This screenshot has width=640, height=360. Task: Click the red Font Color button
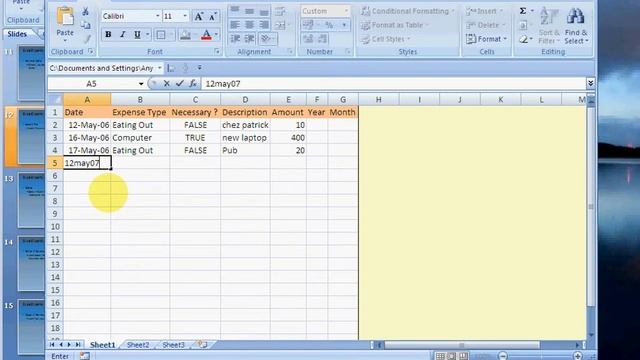click(x=207, y=35)
